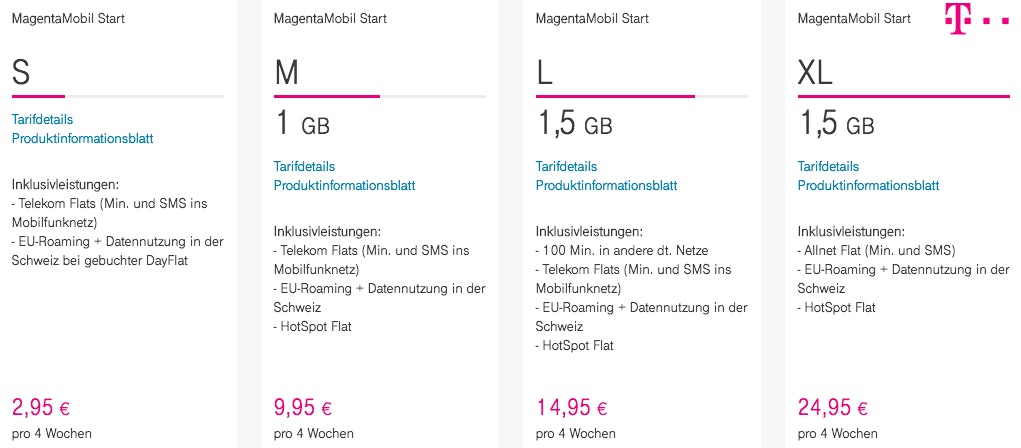This screenshot has height=448, width=1021.
Task: Open Produktinformationsblatt for the M tariff
Action: point(344,185)
